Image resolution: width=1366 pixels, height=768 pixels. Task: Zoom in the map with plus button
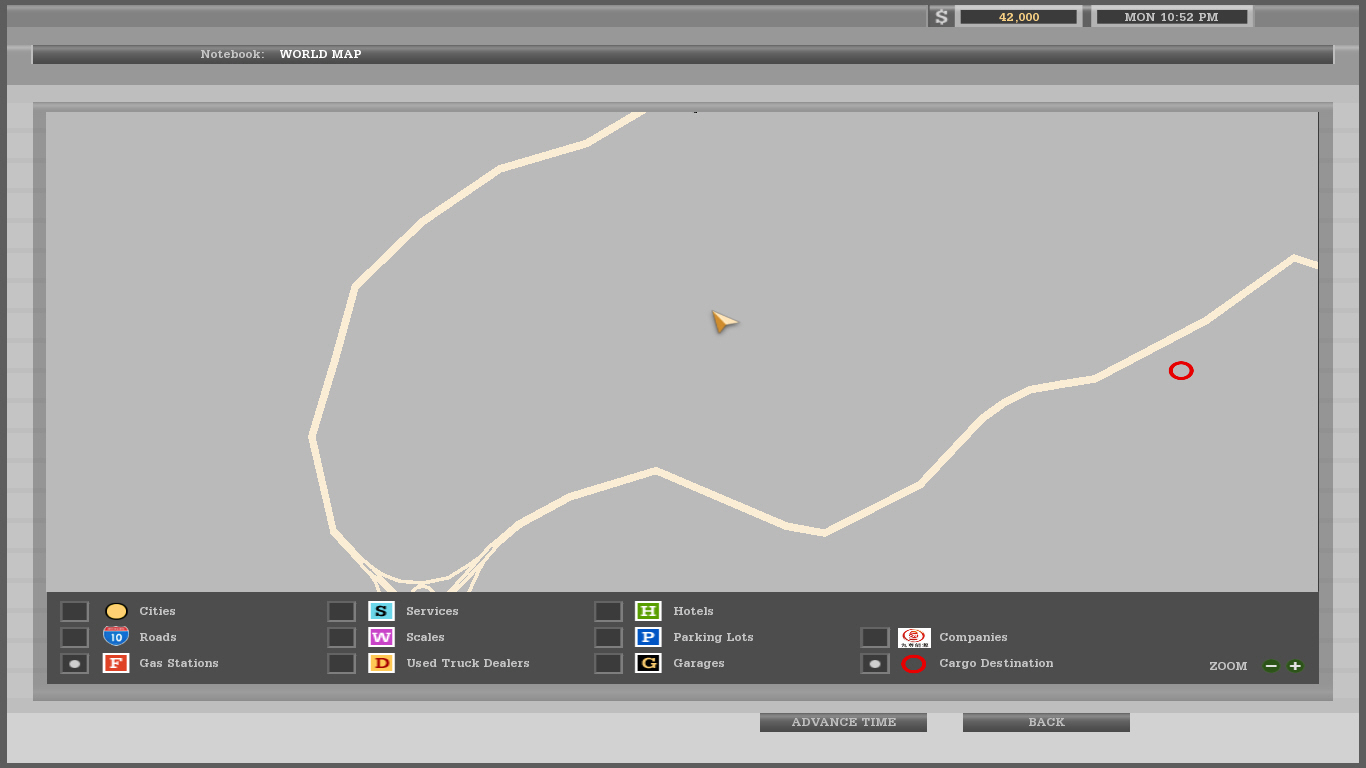coord(1295,666)
